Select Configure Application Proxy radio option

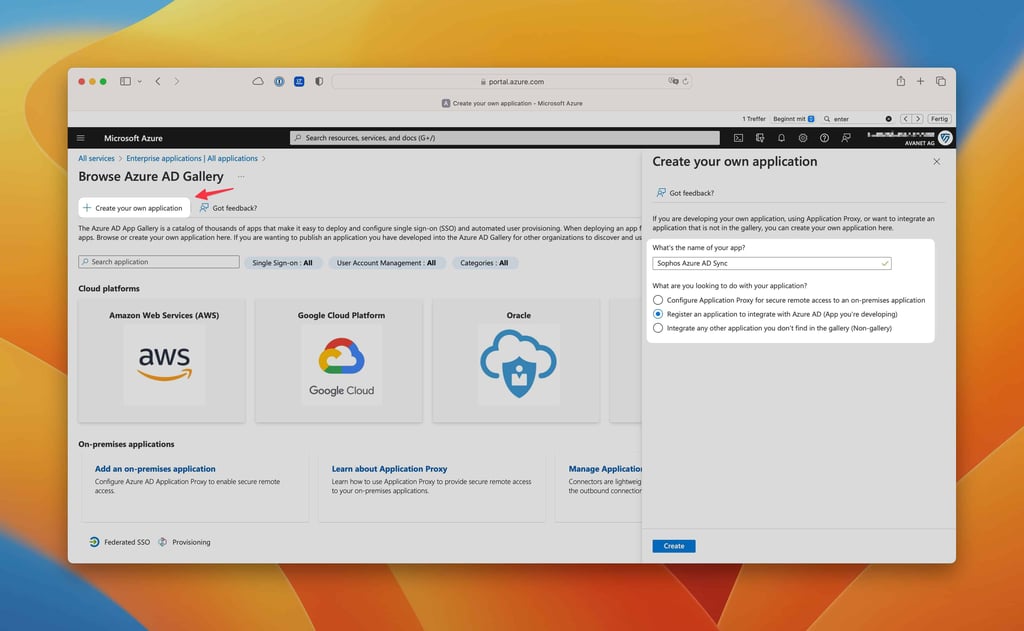tap(658, 300)
